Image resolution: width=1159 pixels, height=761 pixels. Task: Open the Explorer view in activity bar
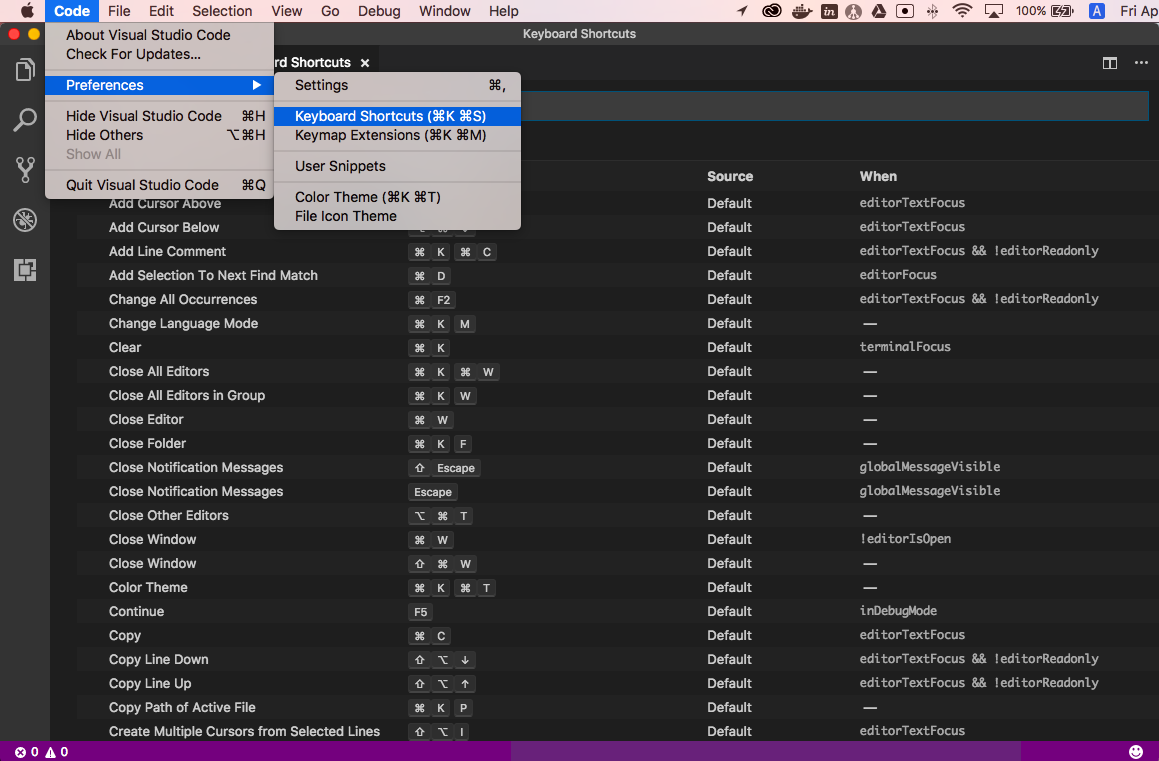pos(25,69)
